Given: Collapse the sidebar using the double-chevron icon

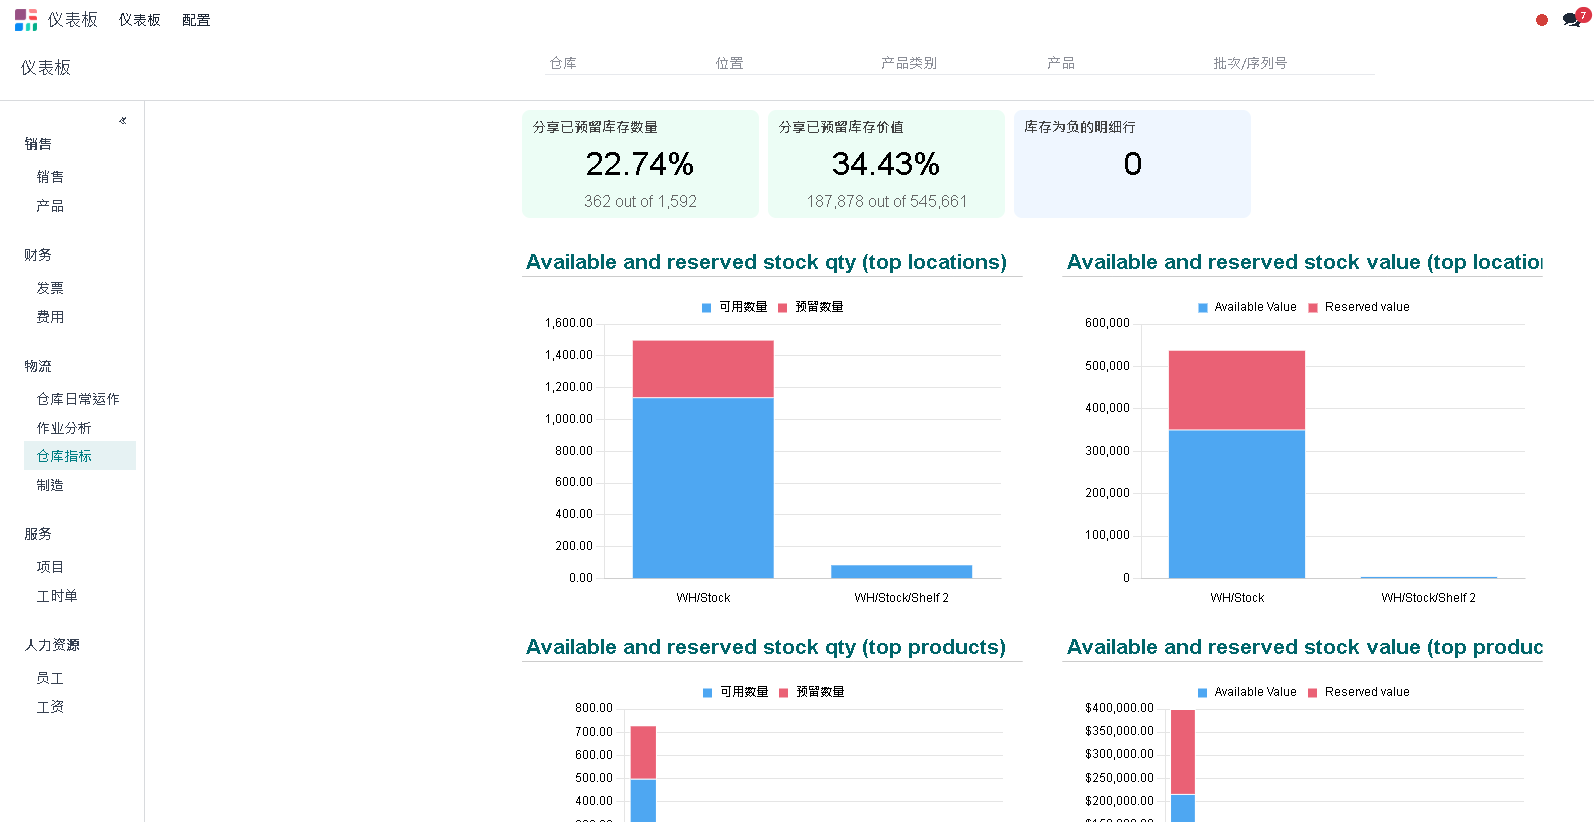Looking at the screenshot, I should [123, 121].
